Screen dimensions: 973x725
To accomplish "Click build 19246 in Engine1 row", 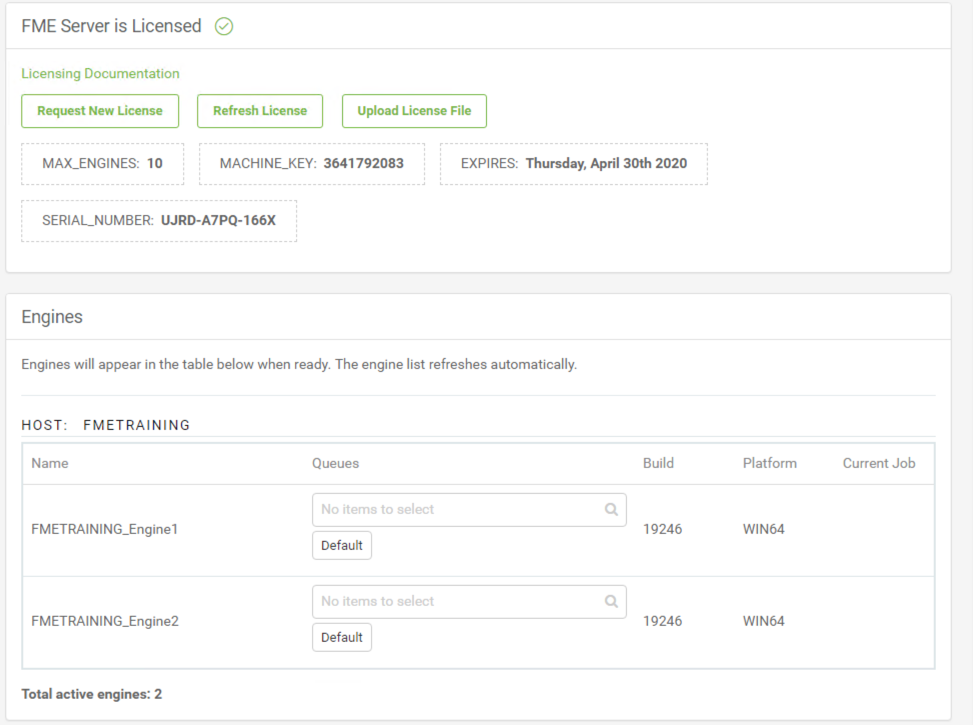I will tap(662, 529).
